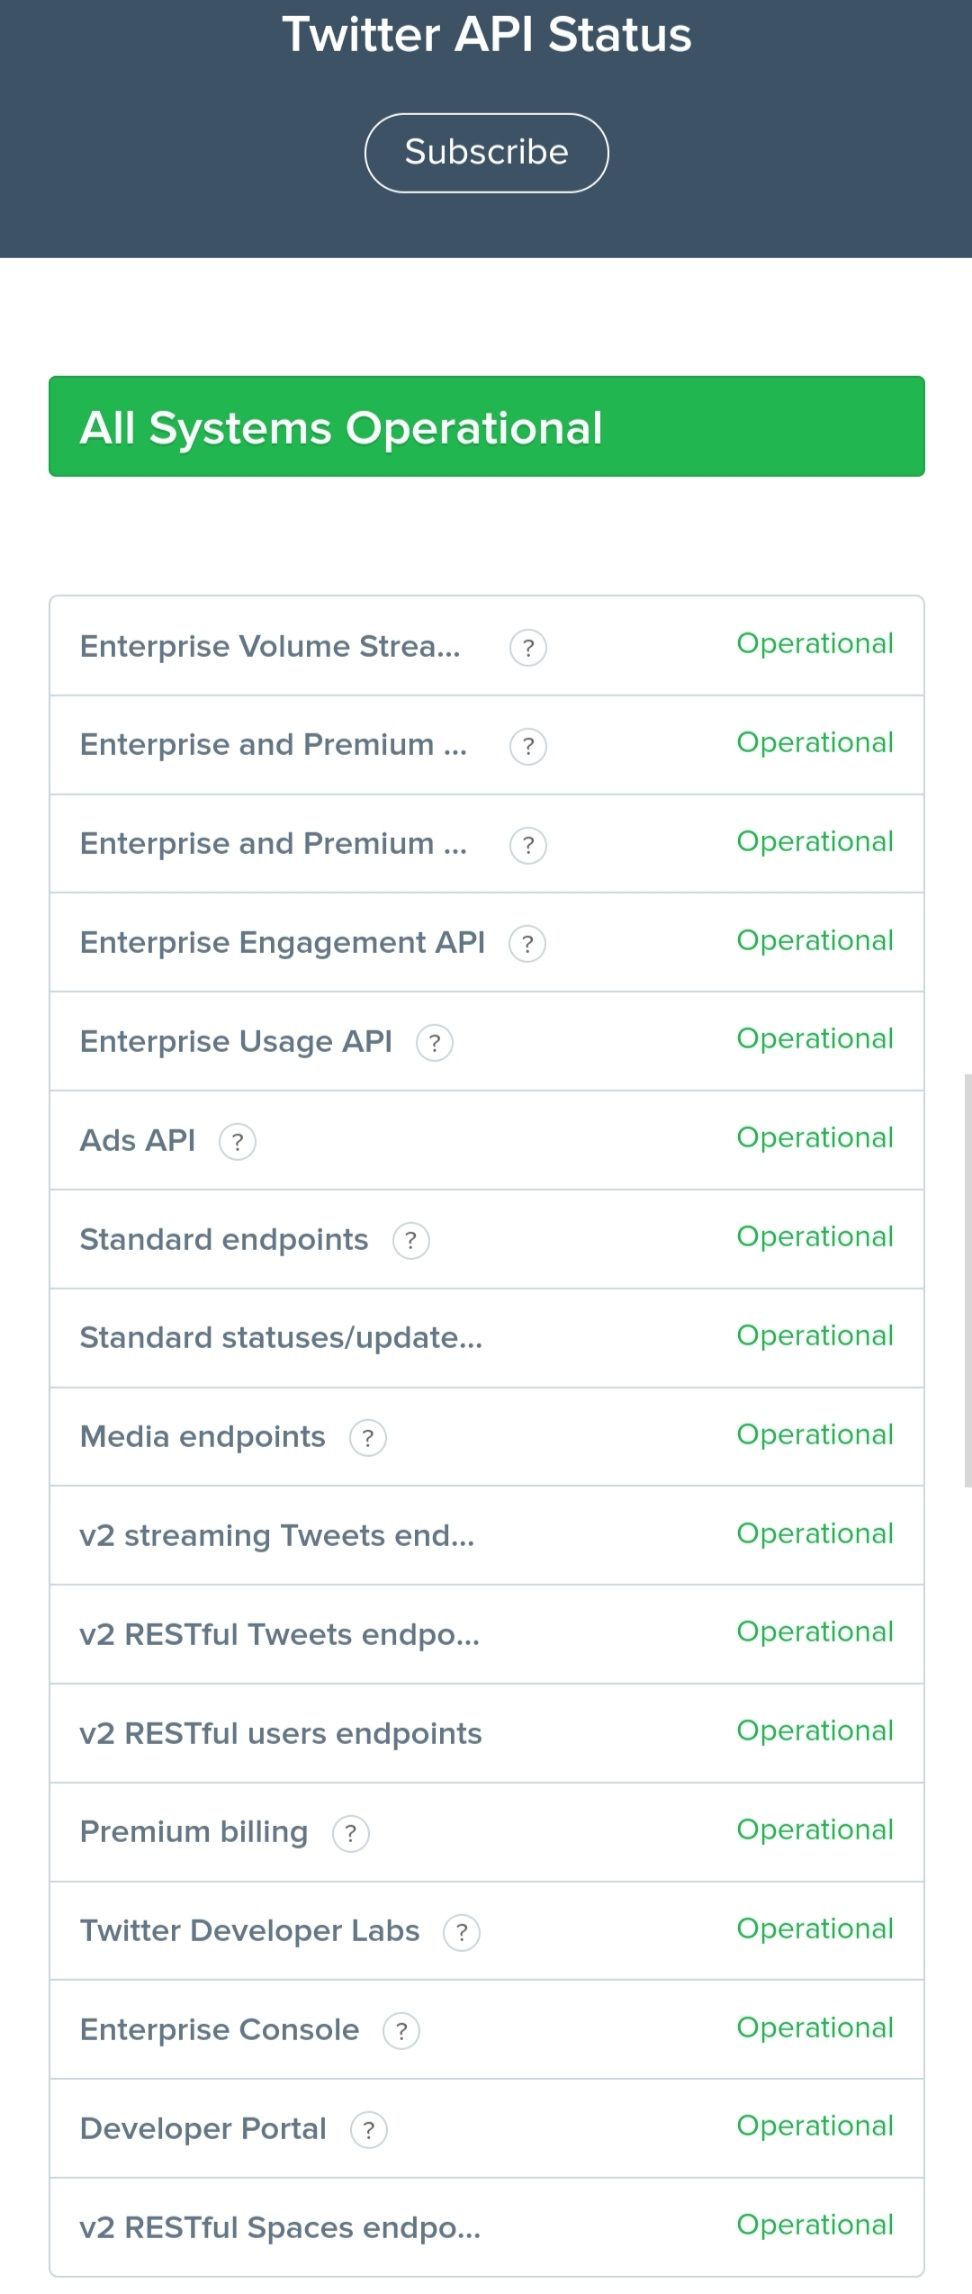Click Operational status for Ads API
This screenshot has height=2294, width=972.
coord(815,1139)
